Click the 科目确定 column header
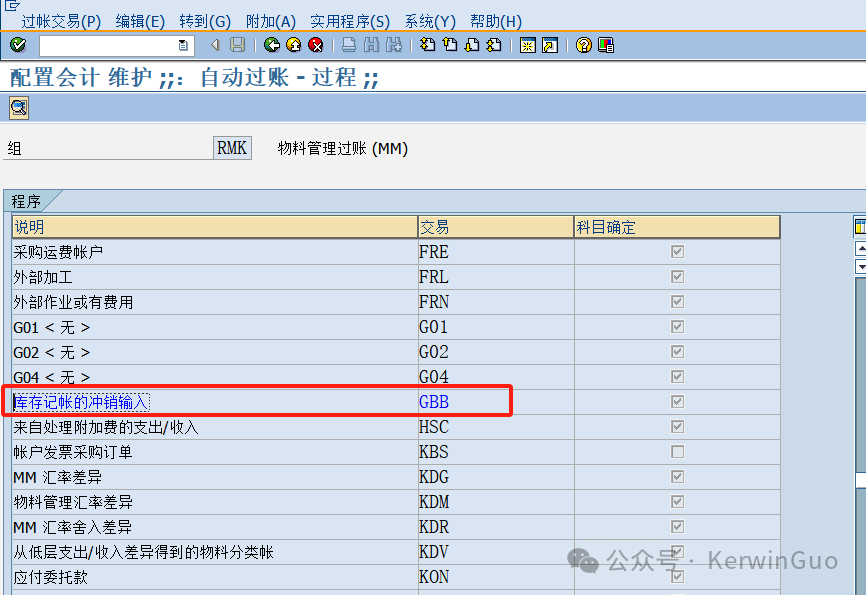 coord(677,227)
